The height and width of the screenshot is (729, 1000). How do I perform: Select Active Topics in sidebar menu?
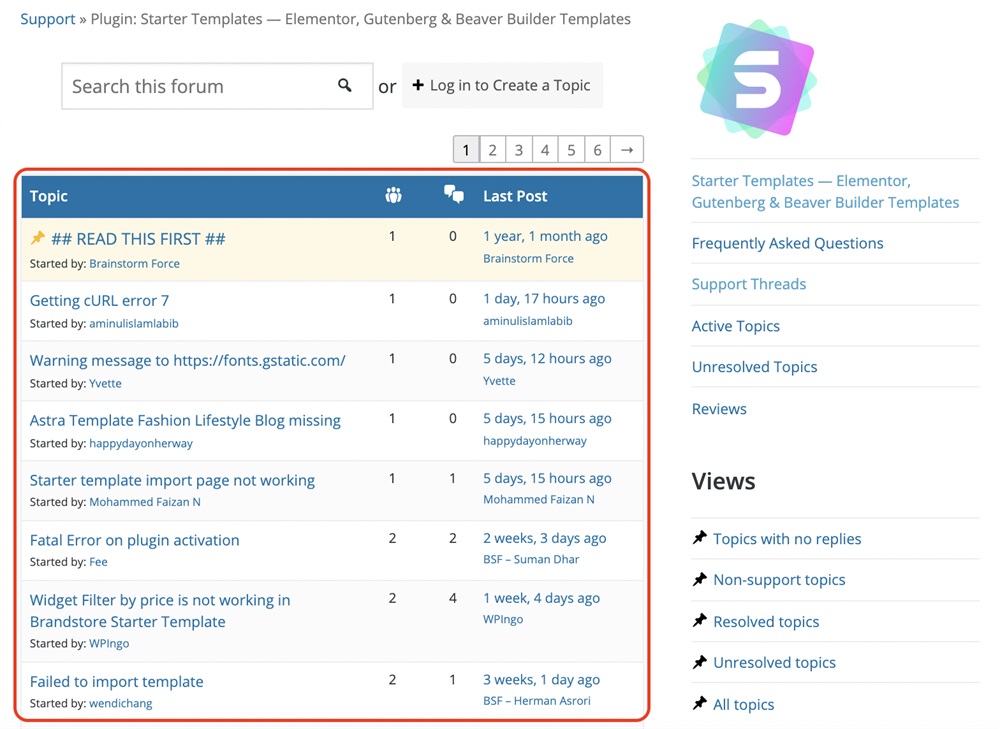(735, 326)
